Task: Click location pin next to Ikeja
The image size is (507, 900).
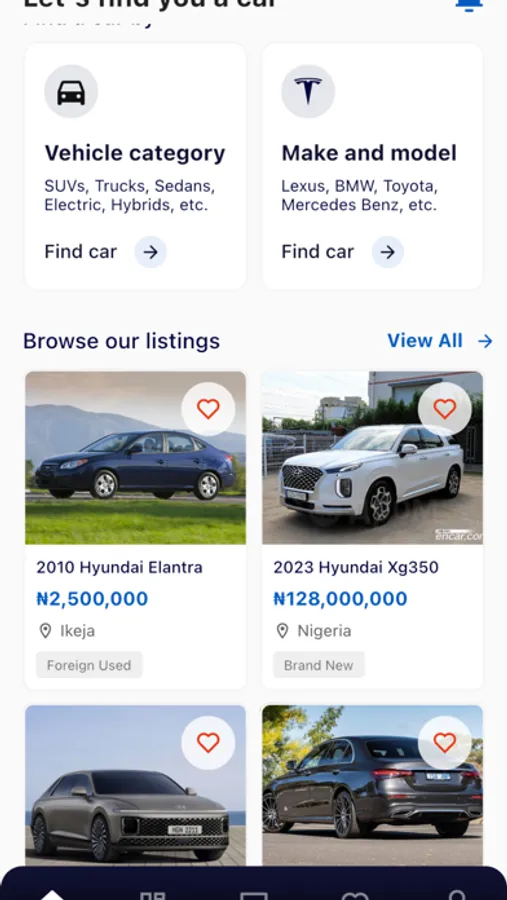Action: click(45, 631)
